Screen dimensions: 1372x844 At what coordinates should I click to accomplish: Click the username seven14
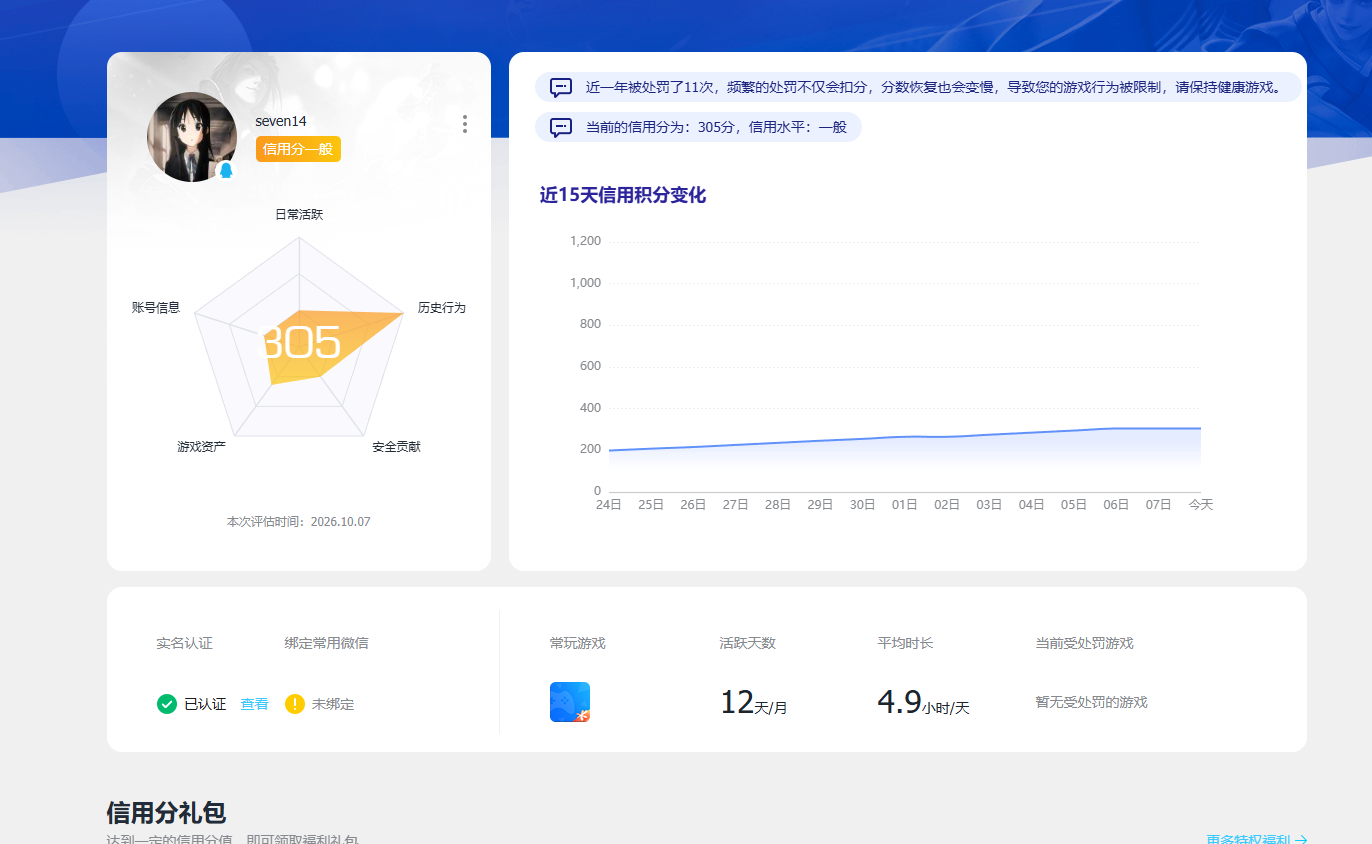click(x=281, y=121)
